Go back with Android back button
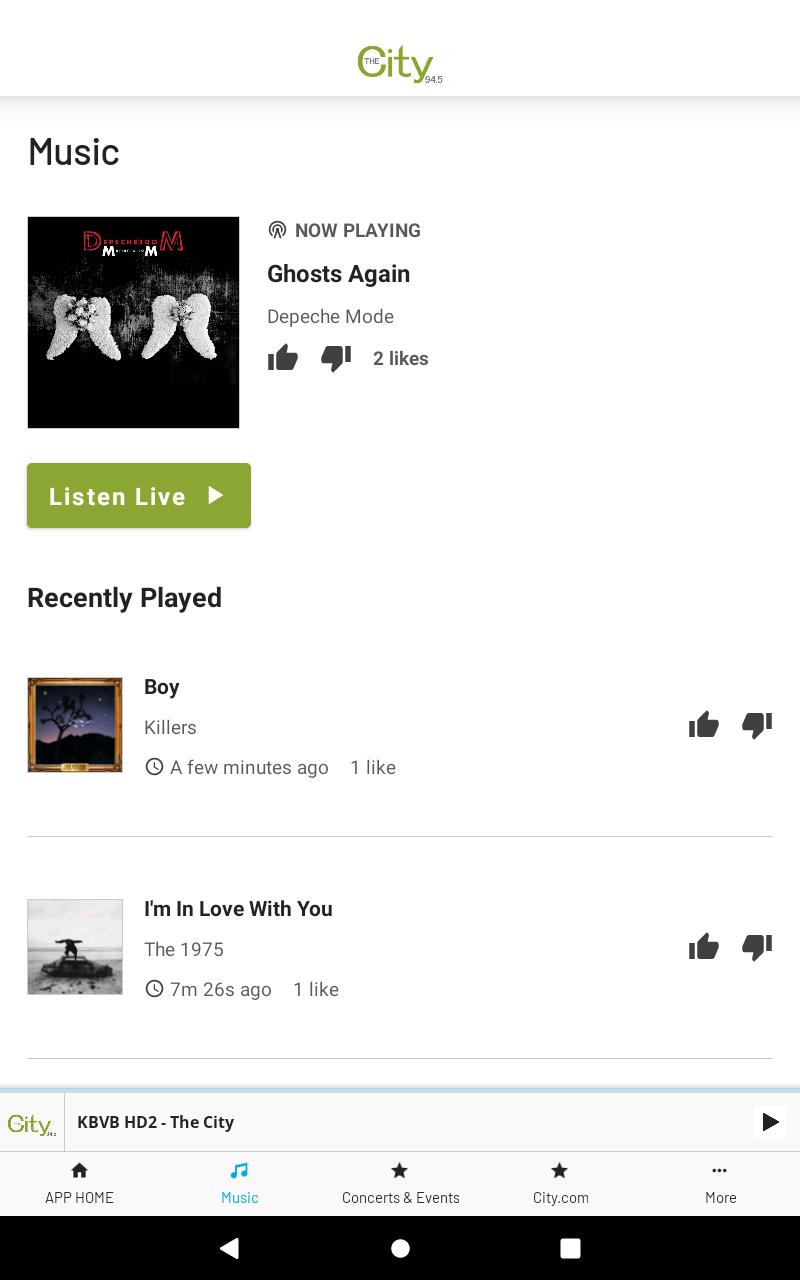 pos(229,1248)
